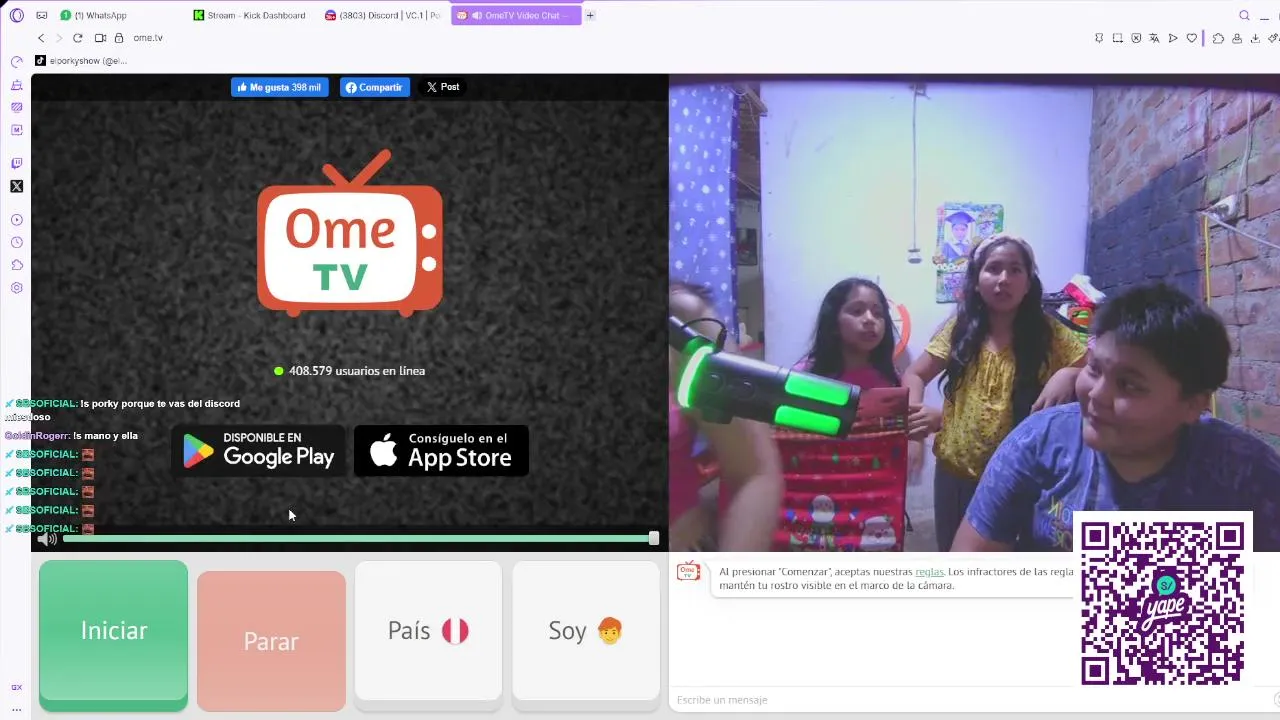The height and width of the screenshot is (720, 1280).
Task: Click the pin icon in address bar
Action: click(x=1099, y=38)
